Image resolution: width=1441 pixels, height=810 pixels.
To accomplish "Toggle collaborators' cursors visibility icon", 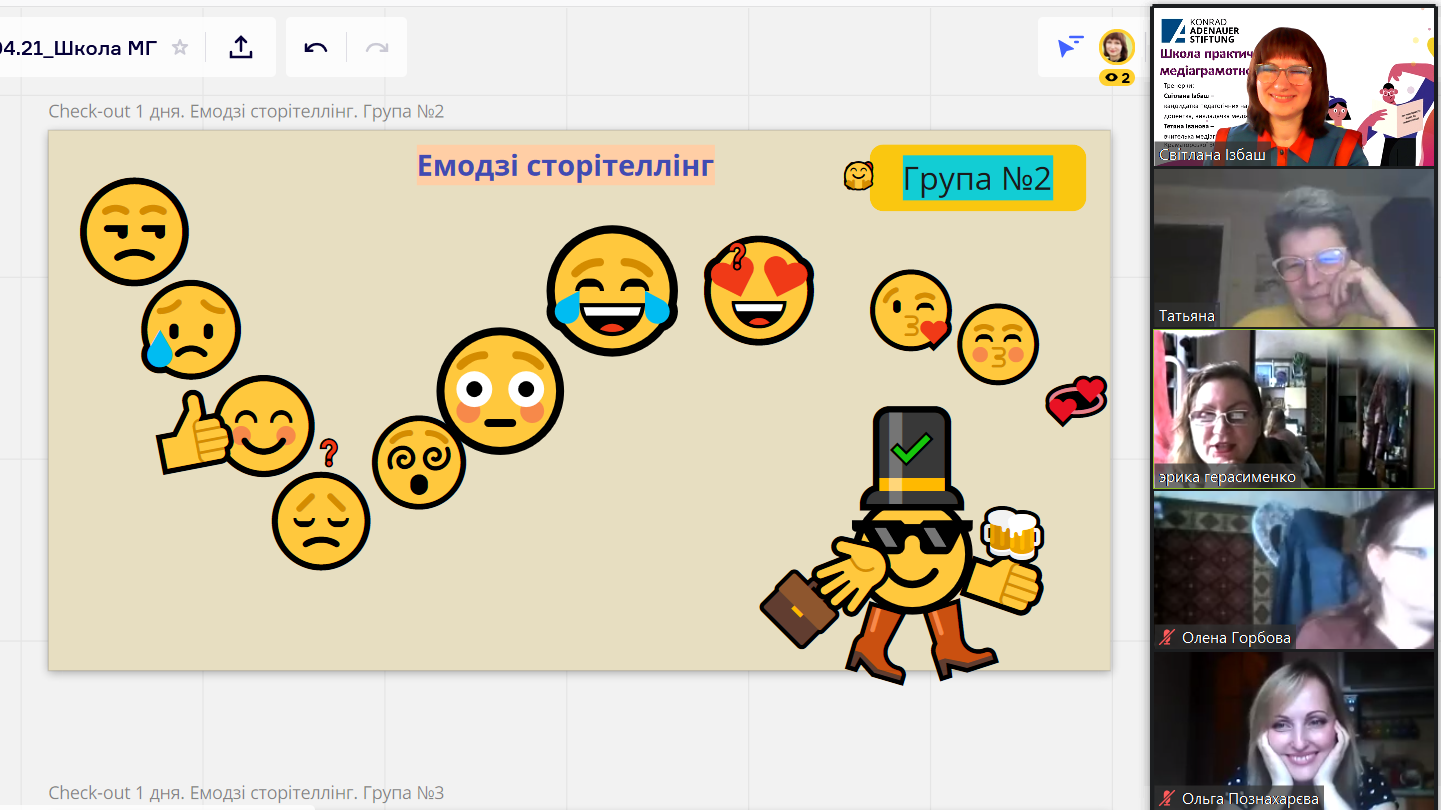I will [1070, 47].
